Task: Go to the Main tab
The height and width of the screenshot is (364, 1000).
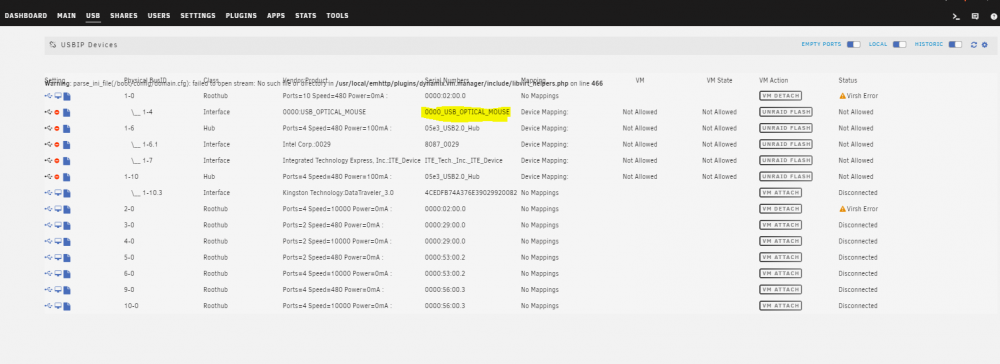Action: tap(67, 15)
